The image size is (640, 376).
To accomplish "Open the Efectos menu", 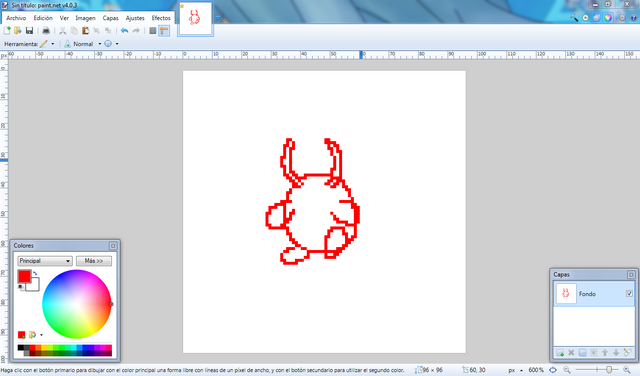I will (x=161, y=18).
